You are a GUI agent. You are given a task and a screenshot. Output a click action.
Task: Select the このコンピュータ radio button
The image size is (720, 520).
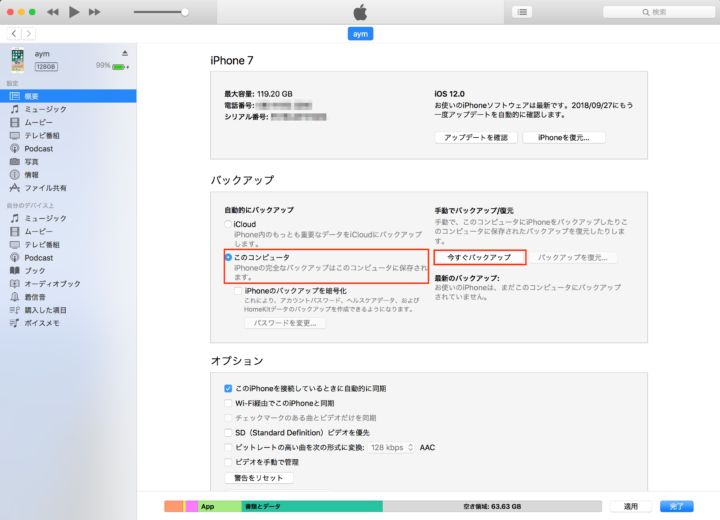(x=228, y=257)
